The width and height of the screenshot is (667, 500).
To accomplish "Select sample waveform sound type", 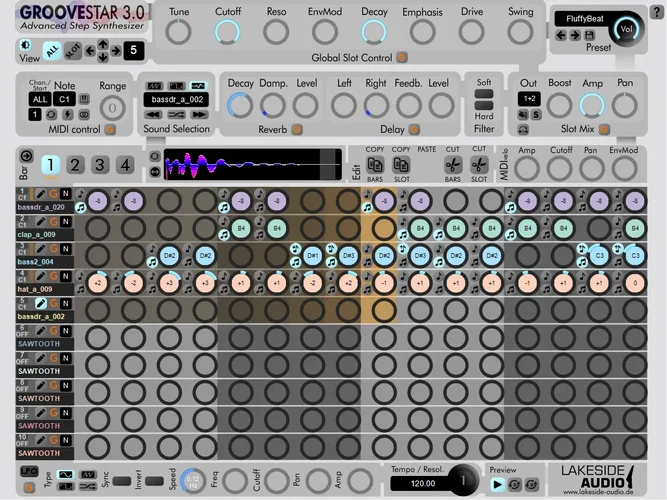I will pos(198,86).
